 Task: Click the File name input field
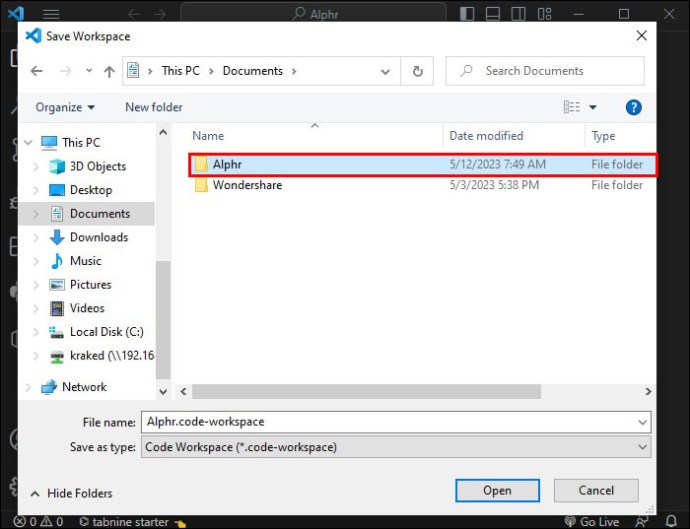[396, 422]
